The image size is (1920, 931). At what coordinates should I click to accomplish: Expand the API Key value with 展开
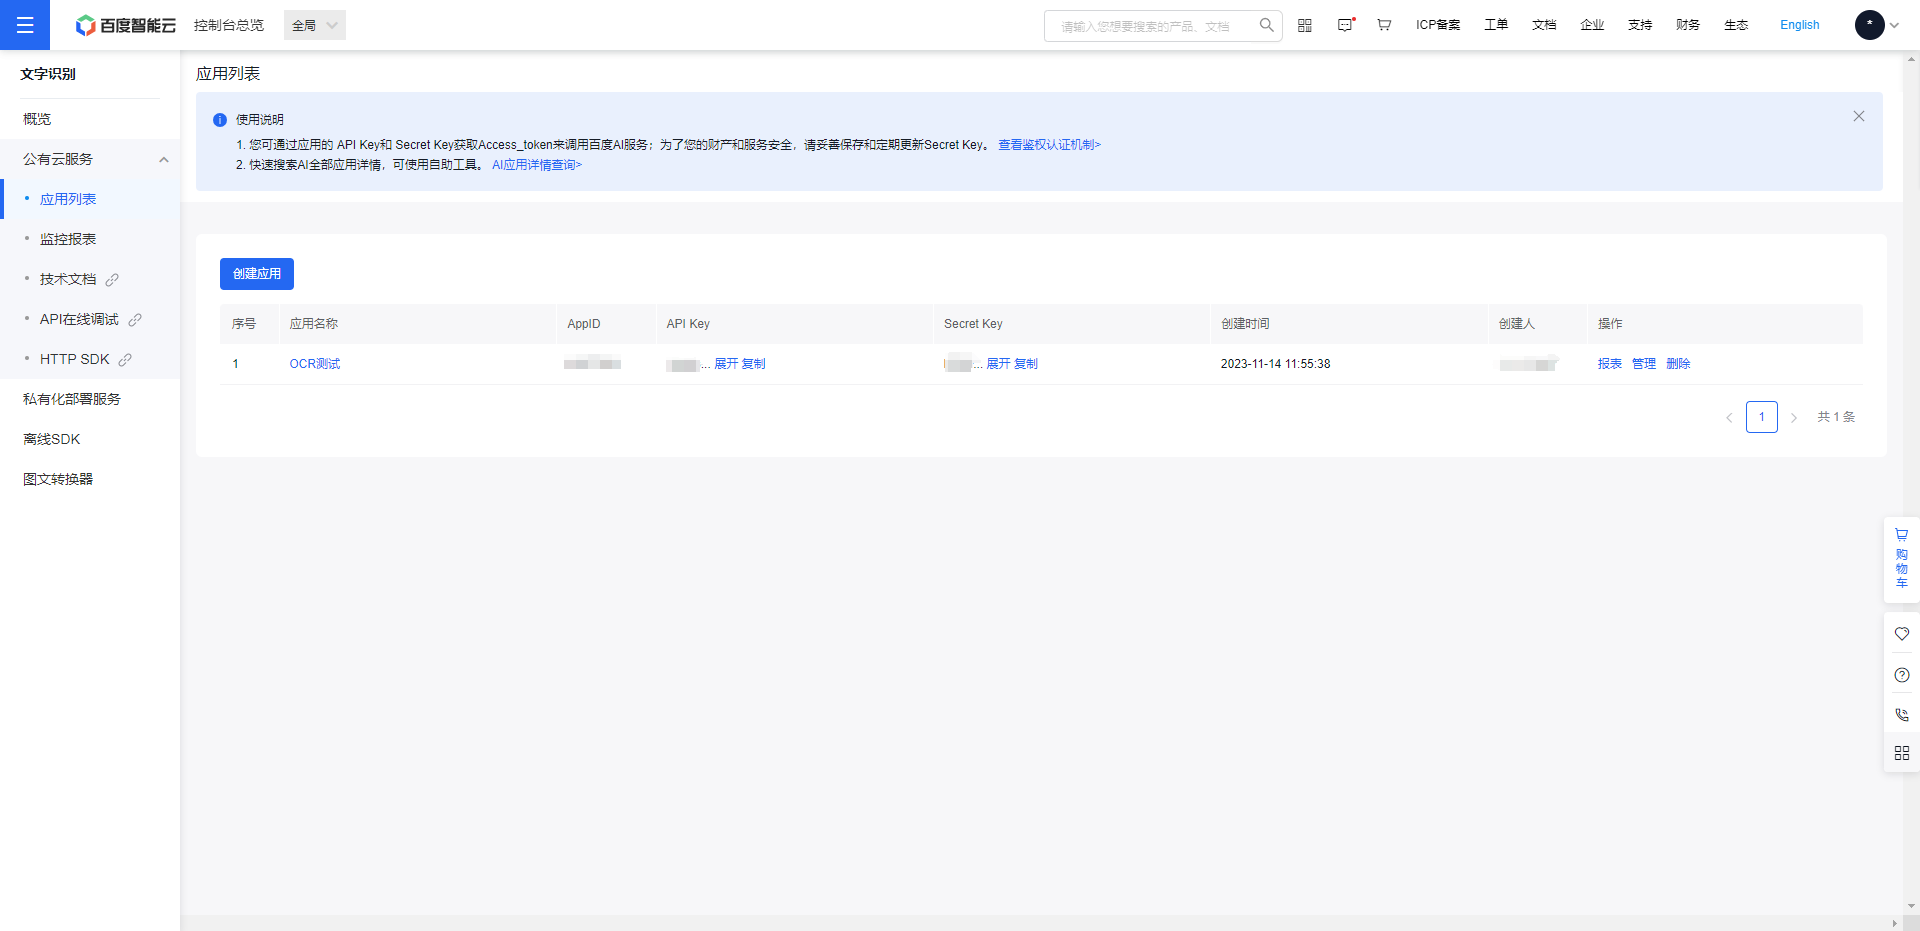pos(726,364)
